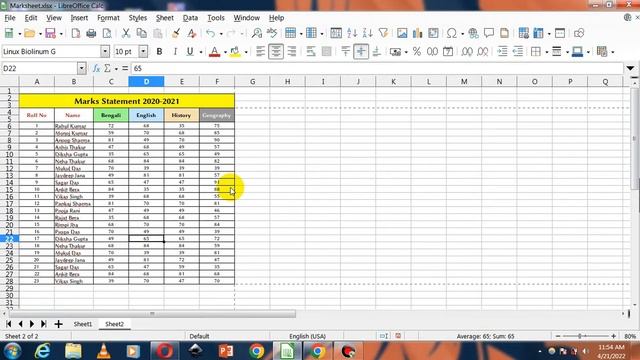Toggle Center Vertically alignment

click(361, 51)
